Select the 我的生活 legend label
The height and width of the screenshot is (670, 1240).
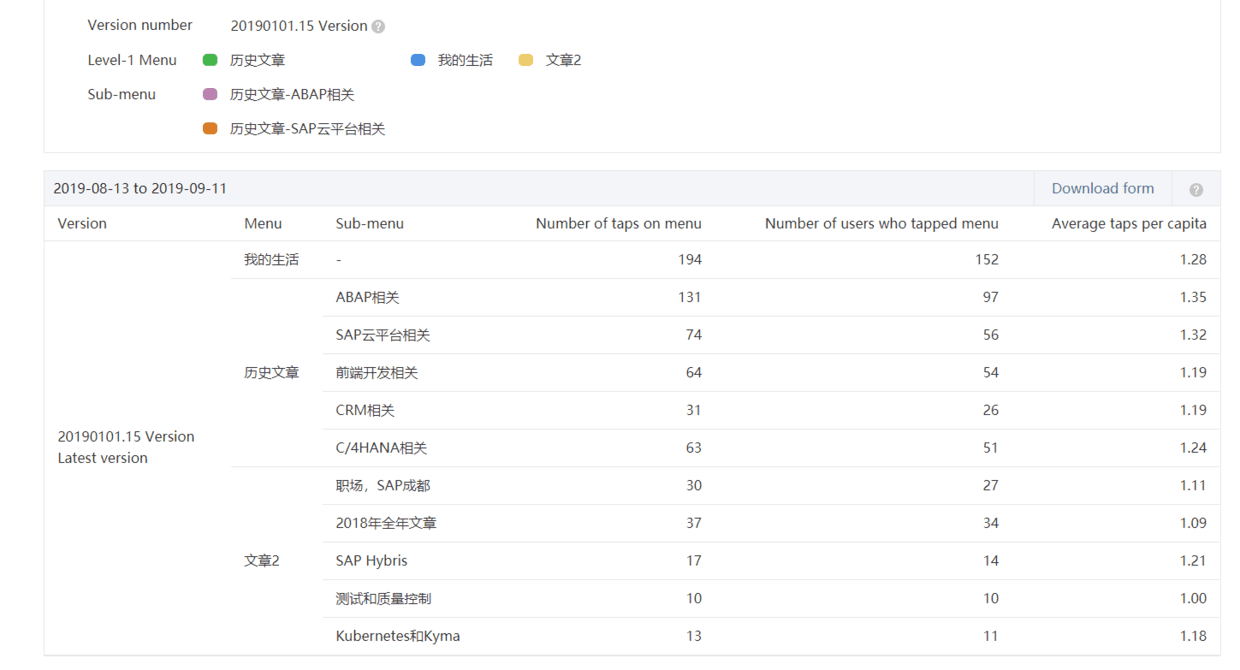coord(465,60)
